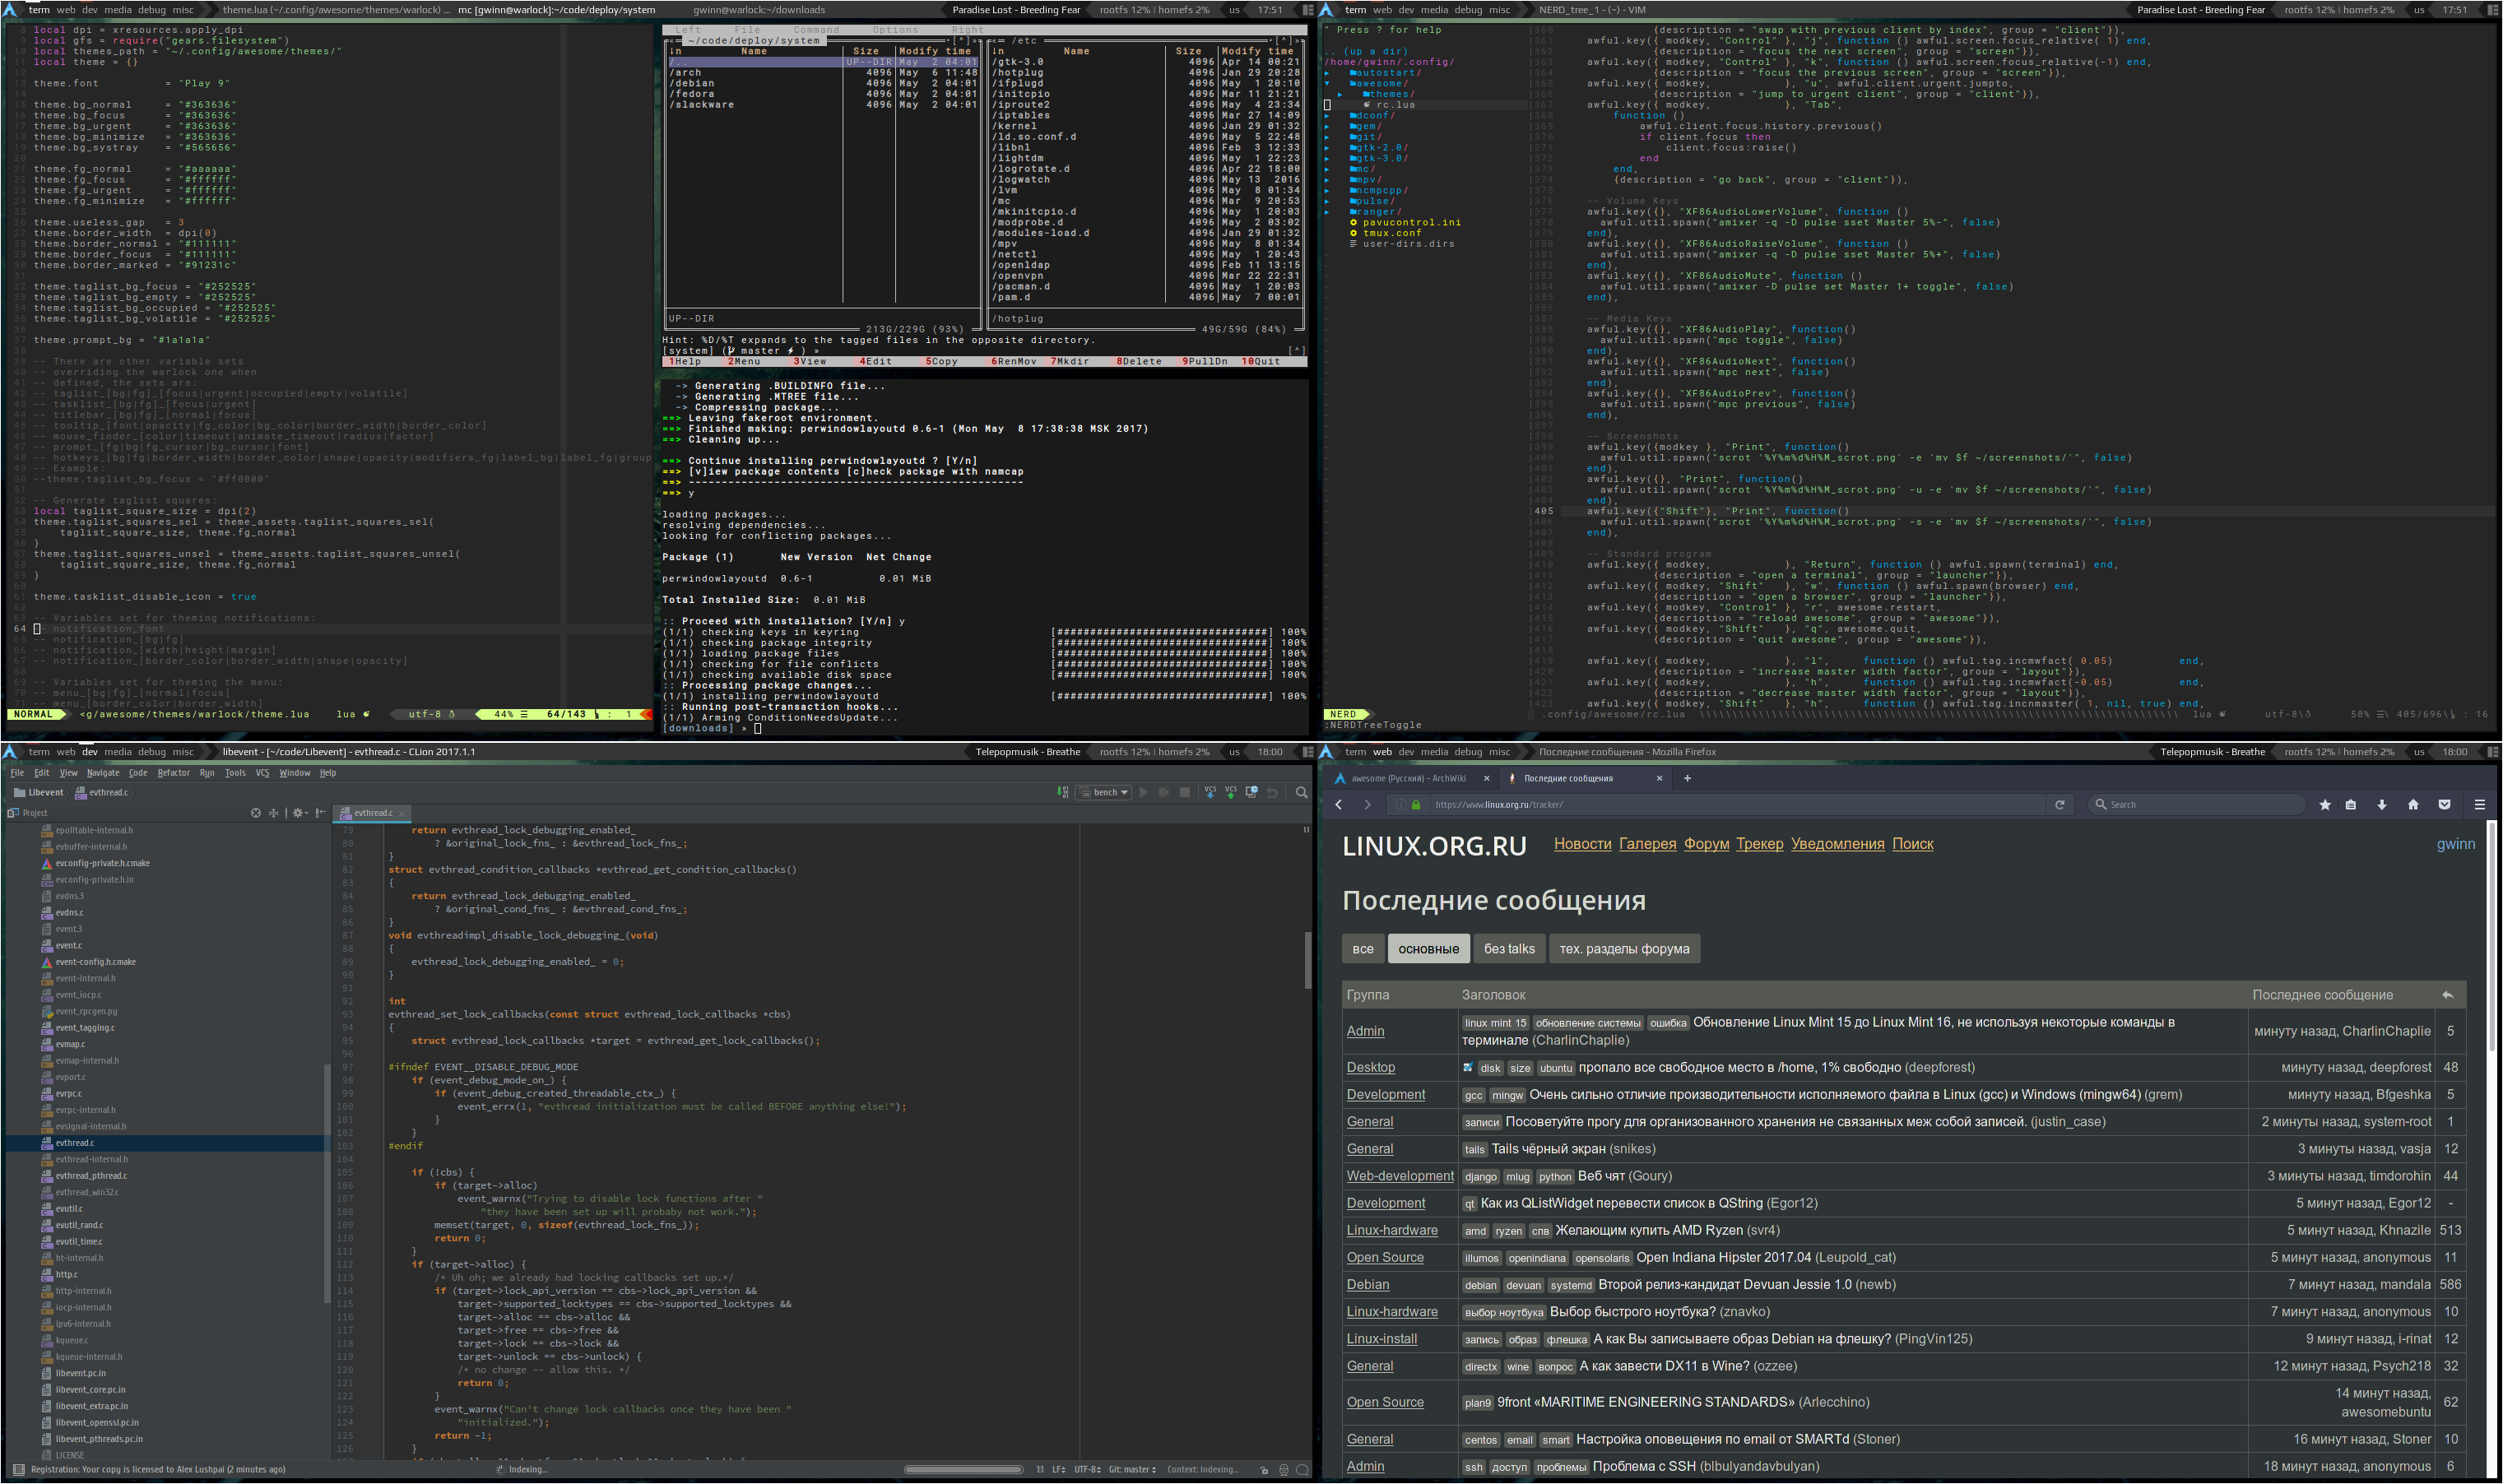Open Firefox bookmarks library icon
This screenshot has height=1484, width=2503.
tap(2351, 804)
